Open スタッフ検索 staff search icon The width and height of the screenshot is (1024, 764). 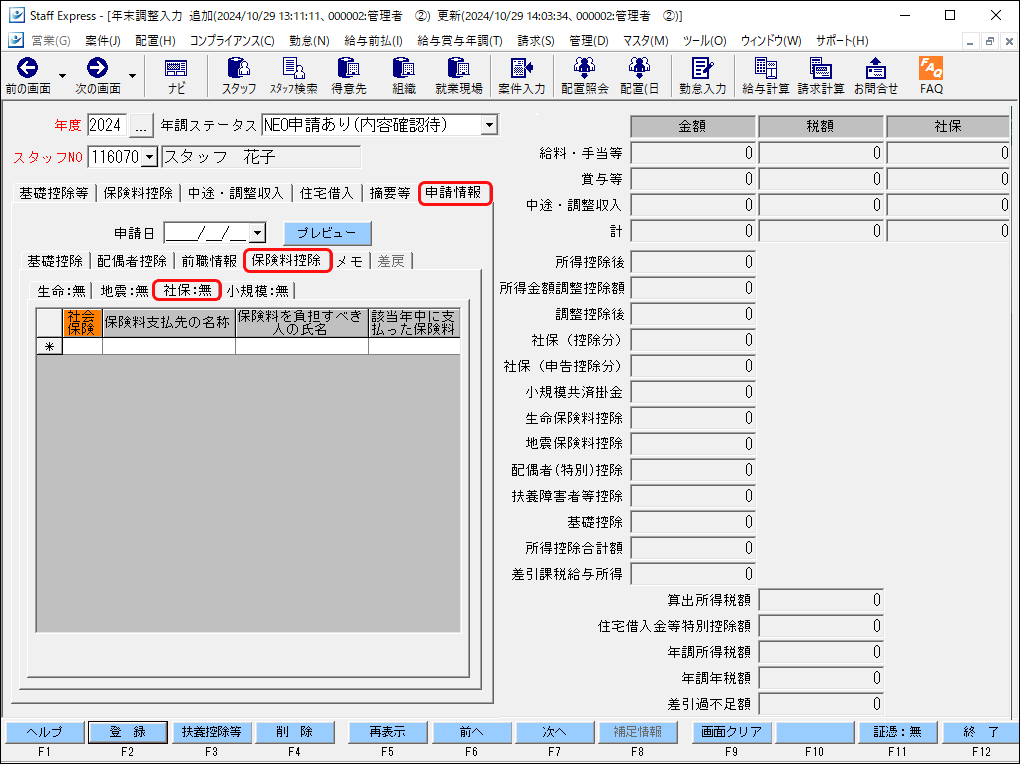294,76
